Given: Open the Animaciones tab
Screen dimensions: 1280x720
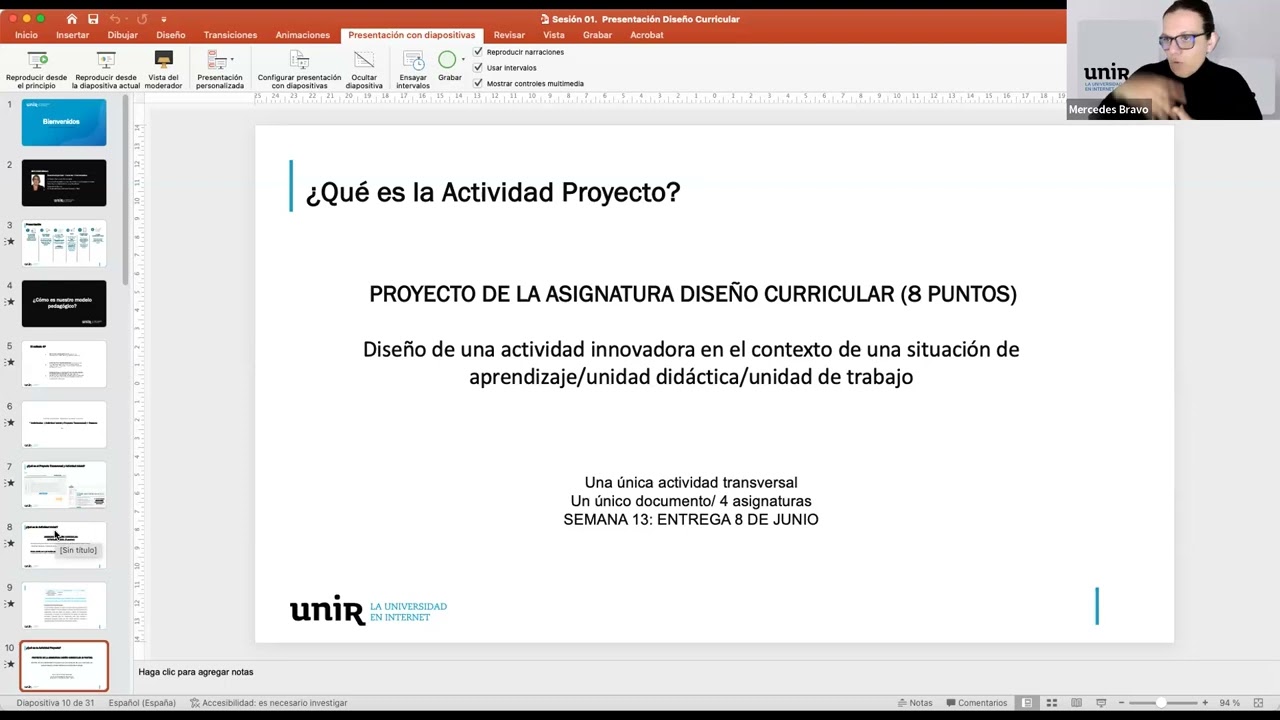Looking at the screenshot, I should tap(302, 35).
